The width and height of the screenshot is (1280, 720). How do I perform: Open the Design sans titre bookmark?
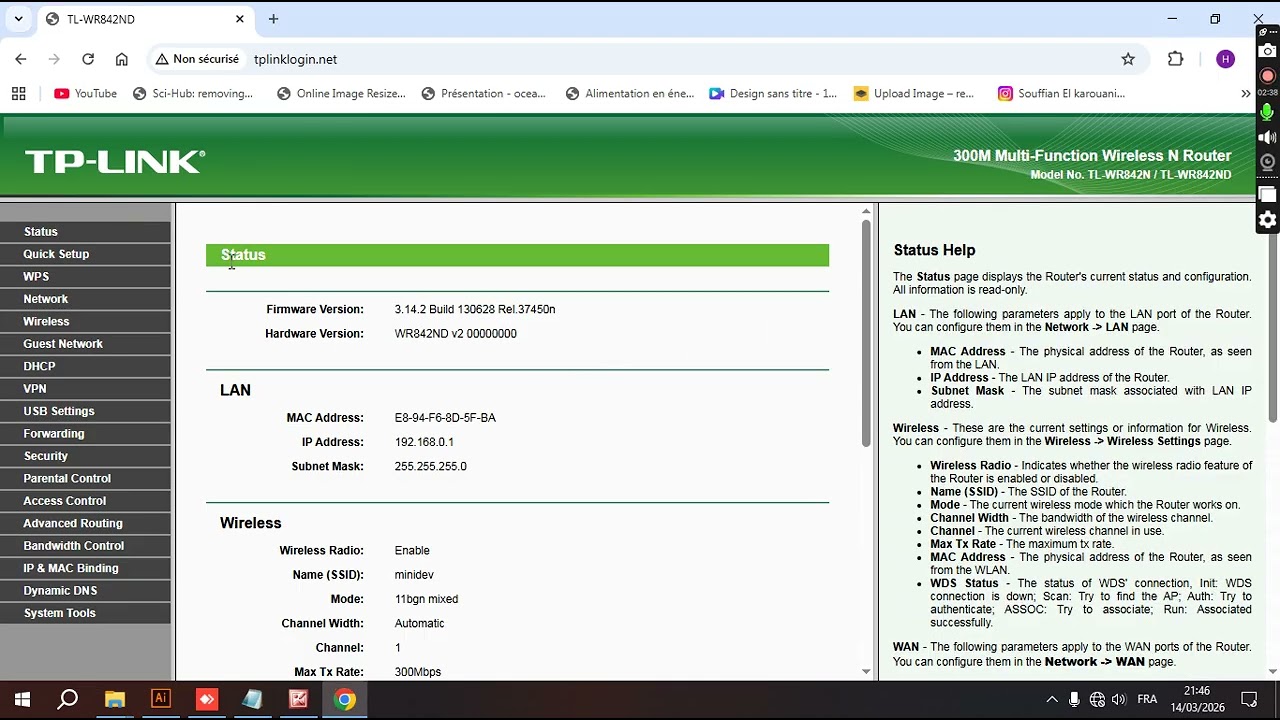[773, 93]
